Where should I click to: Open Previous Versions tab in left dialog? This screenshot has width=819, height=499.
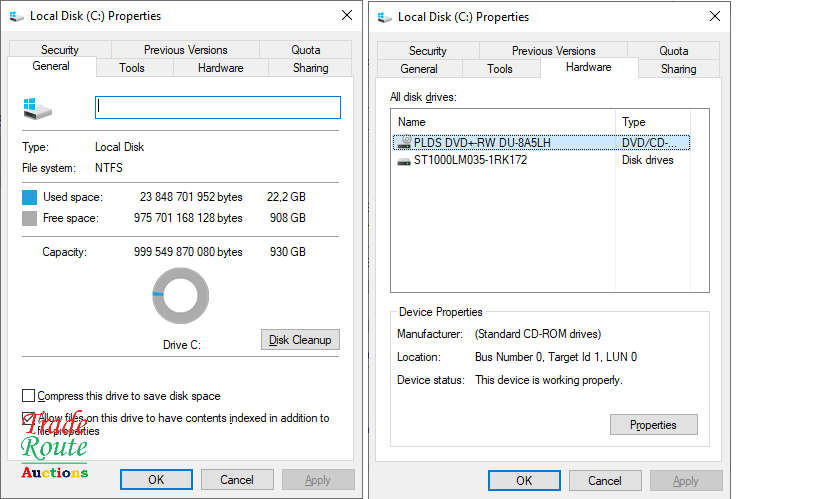coord(185,50)
